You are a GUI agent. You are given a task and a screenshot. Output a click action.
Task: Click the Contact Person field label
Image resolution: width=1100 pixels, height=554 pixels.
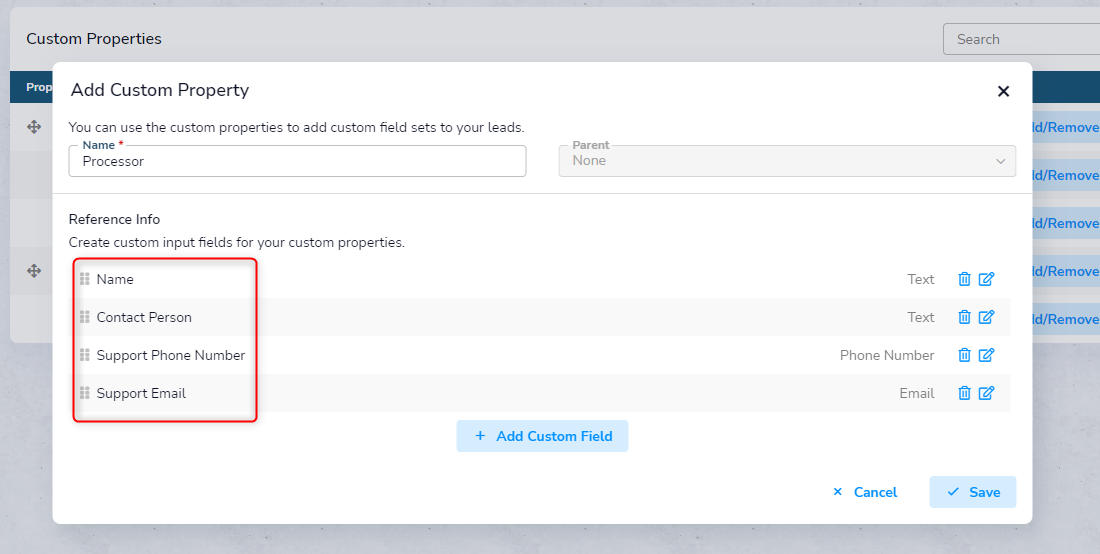[x=144, y=317]
